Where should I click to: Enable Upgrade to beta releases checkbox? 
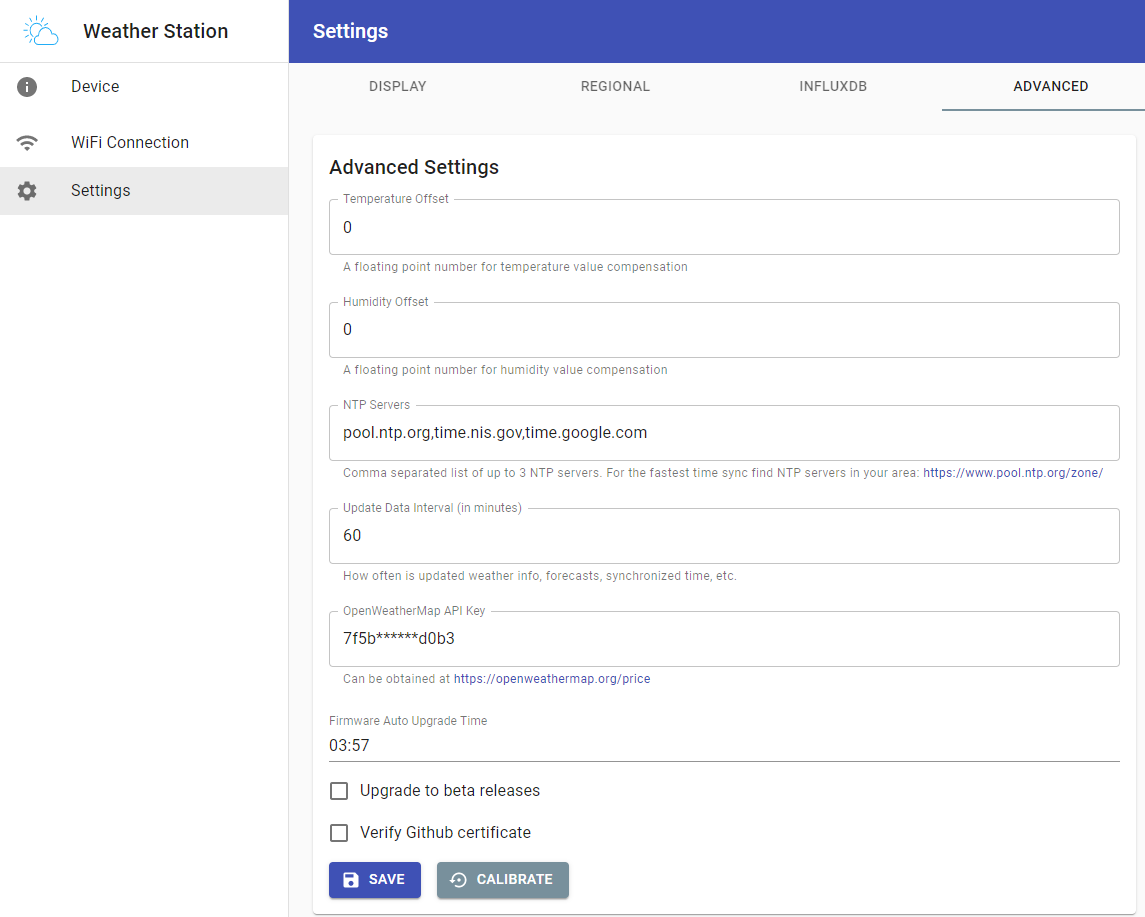tap(339, 791)
